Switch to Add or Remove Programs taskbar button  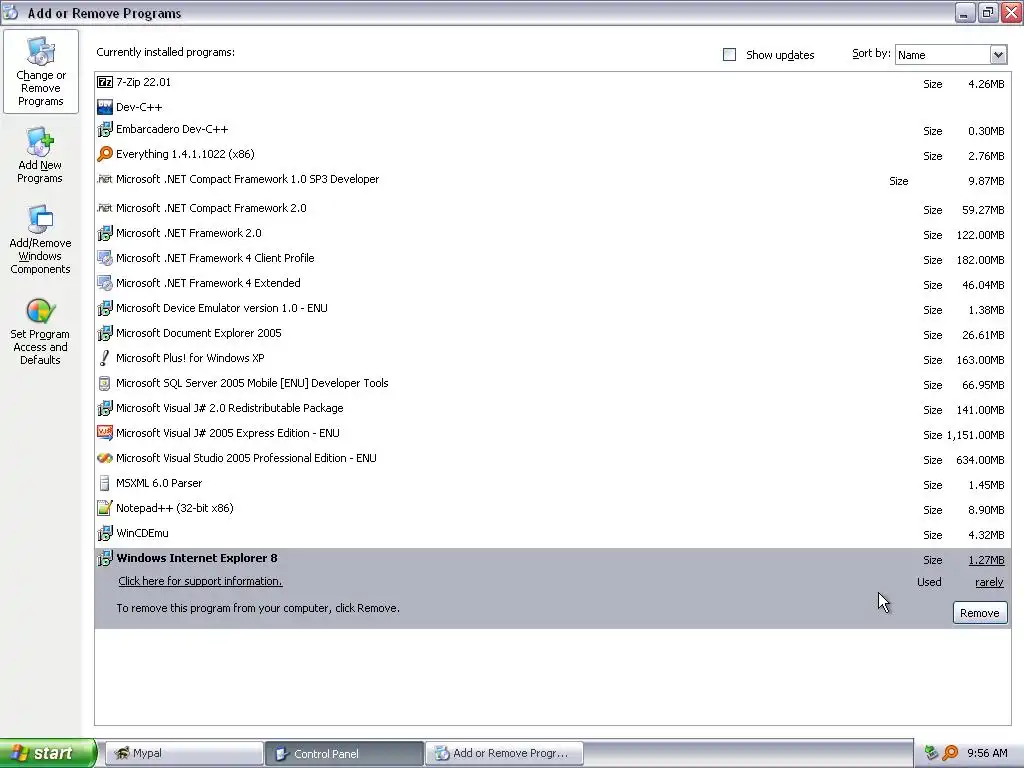tap(504, 754)
